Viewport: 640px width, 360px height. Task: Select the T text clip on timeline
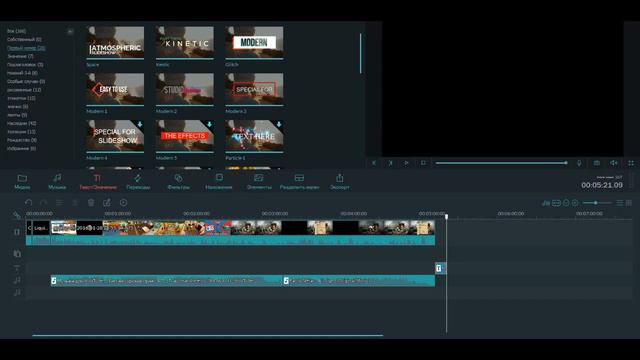pos(440,268)
